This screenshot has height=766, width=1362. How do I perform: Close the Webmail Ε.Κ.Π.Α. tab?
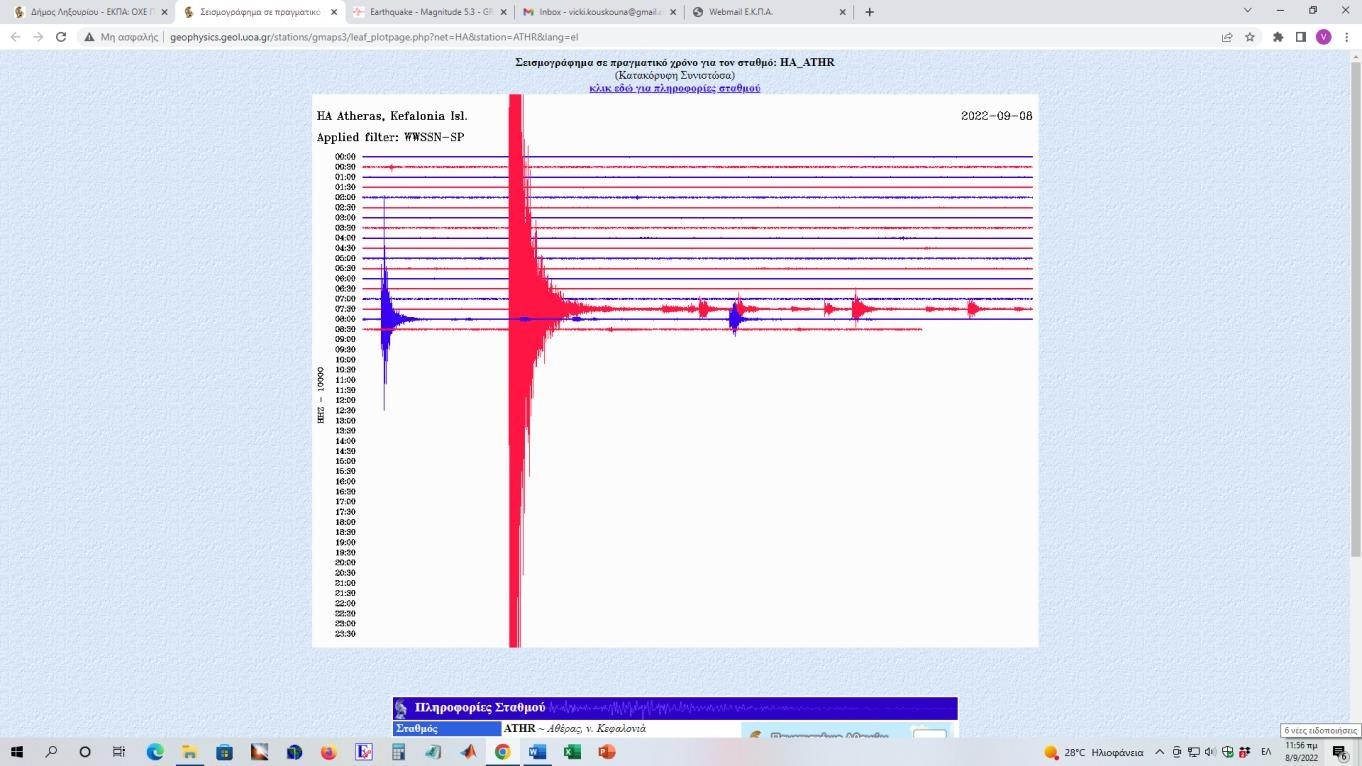843,12
